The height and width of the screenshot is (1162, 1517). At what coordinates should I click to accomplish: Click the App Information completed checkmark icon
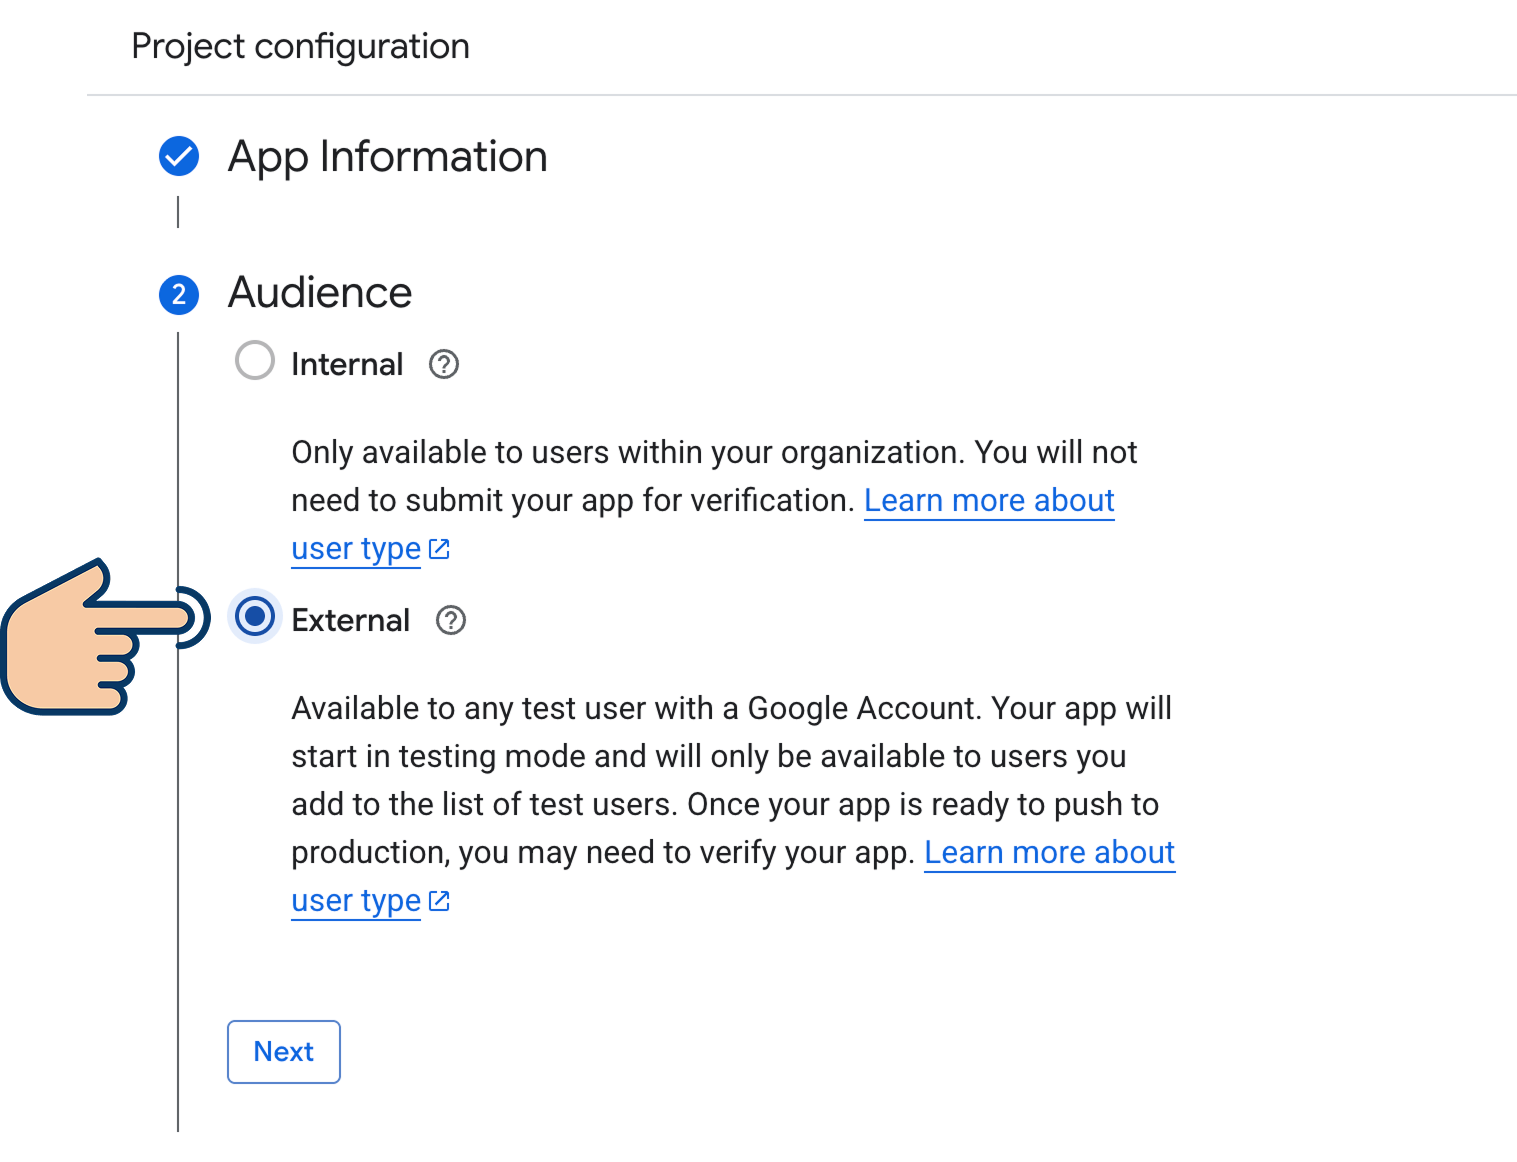tap(179, 156)
